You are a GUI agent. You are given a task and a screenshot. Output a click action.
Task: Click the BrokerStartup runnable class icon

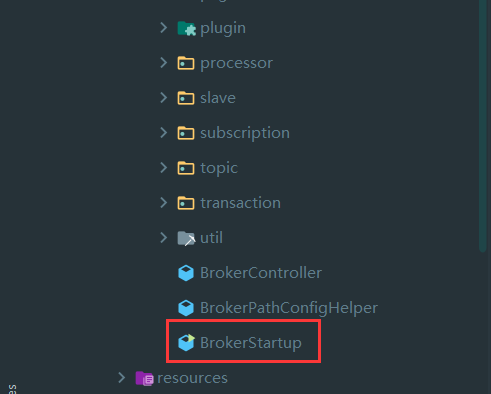pyautogui.click(x=186, y=343)
